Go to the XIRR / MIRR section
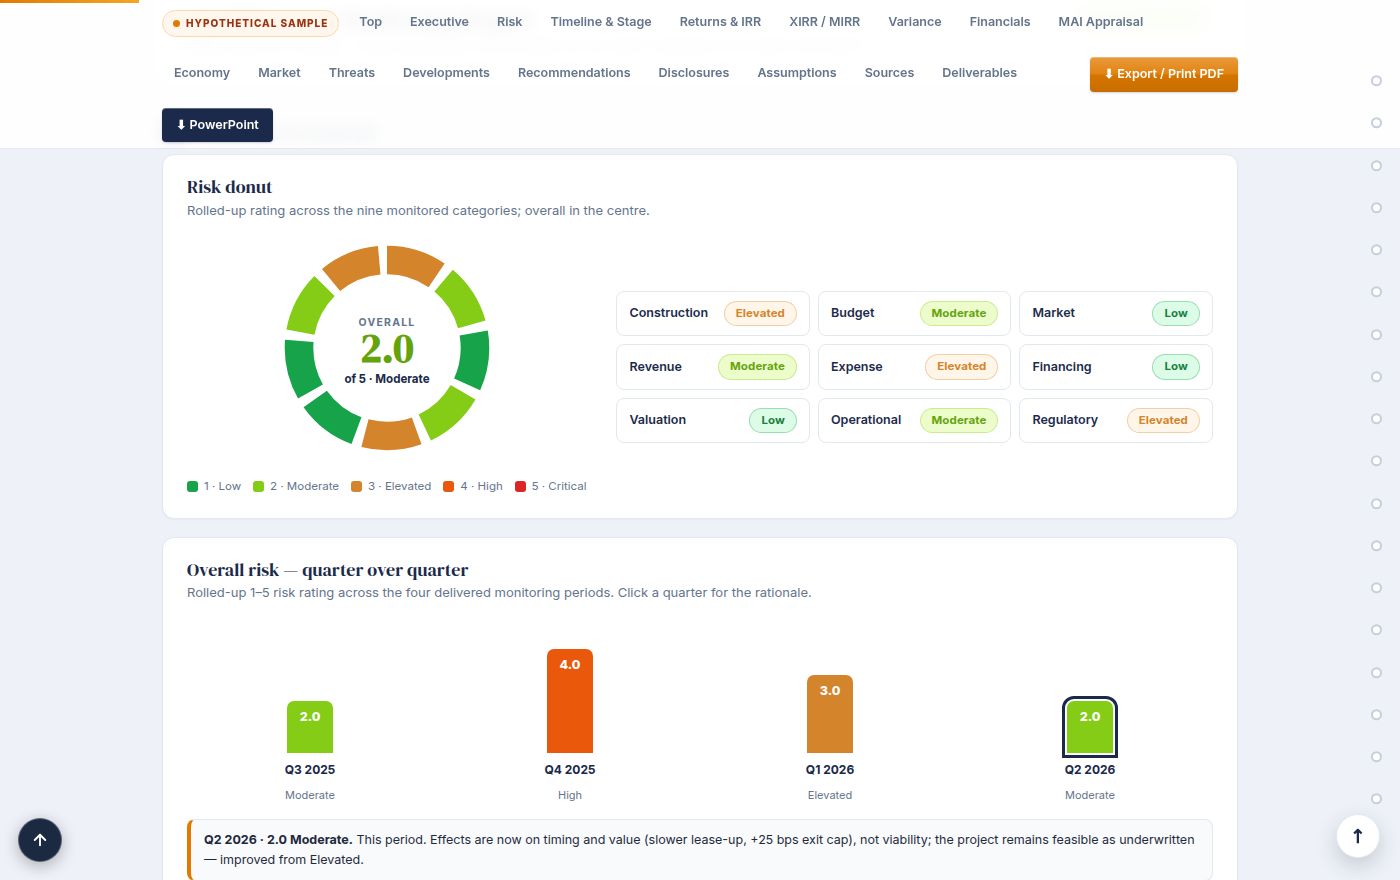The width and height of the screenshot is (1400, 880). [824, 22]
